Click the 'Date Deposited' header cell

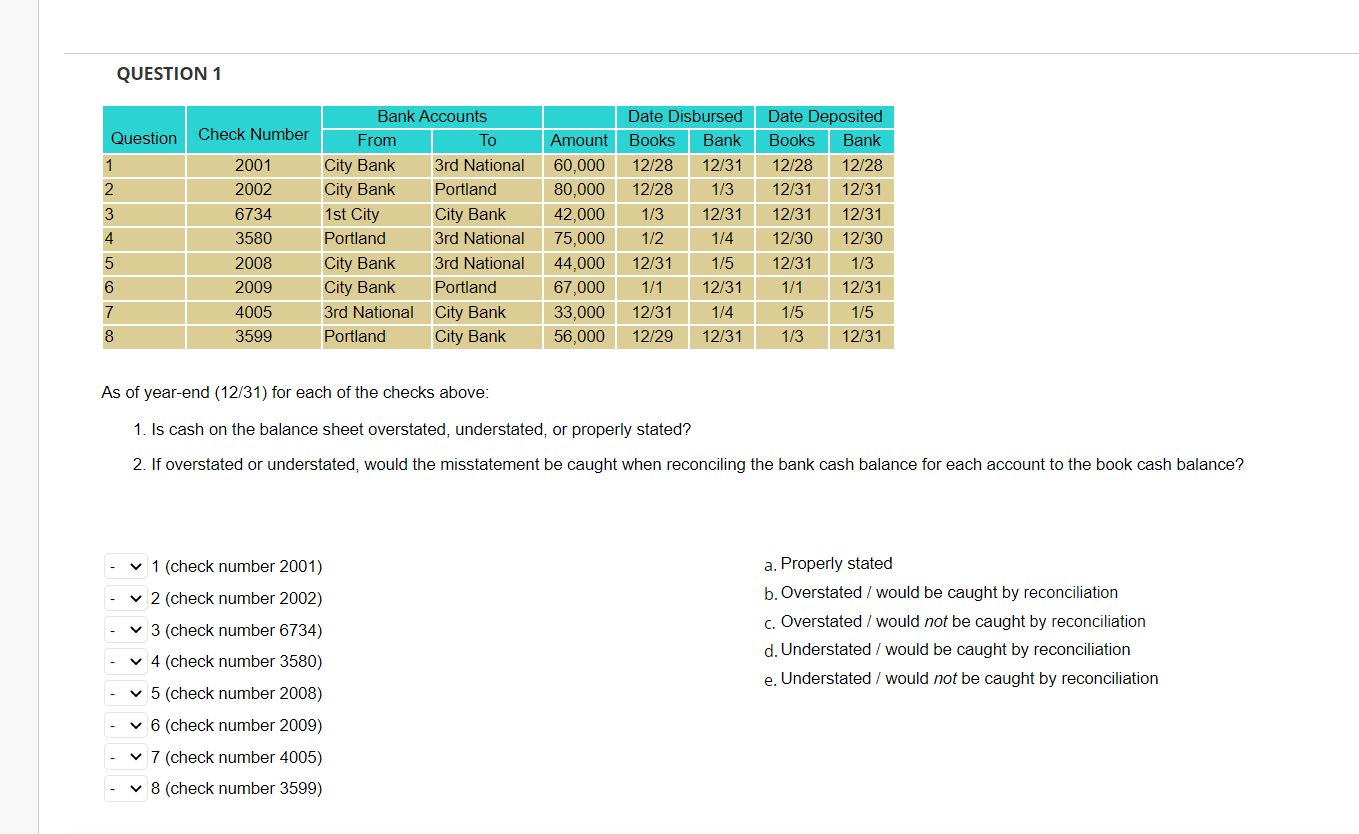(x=825, y=116)
